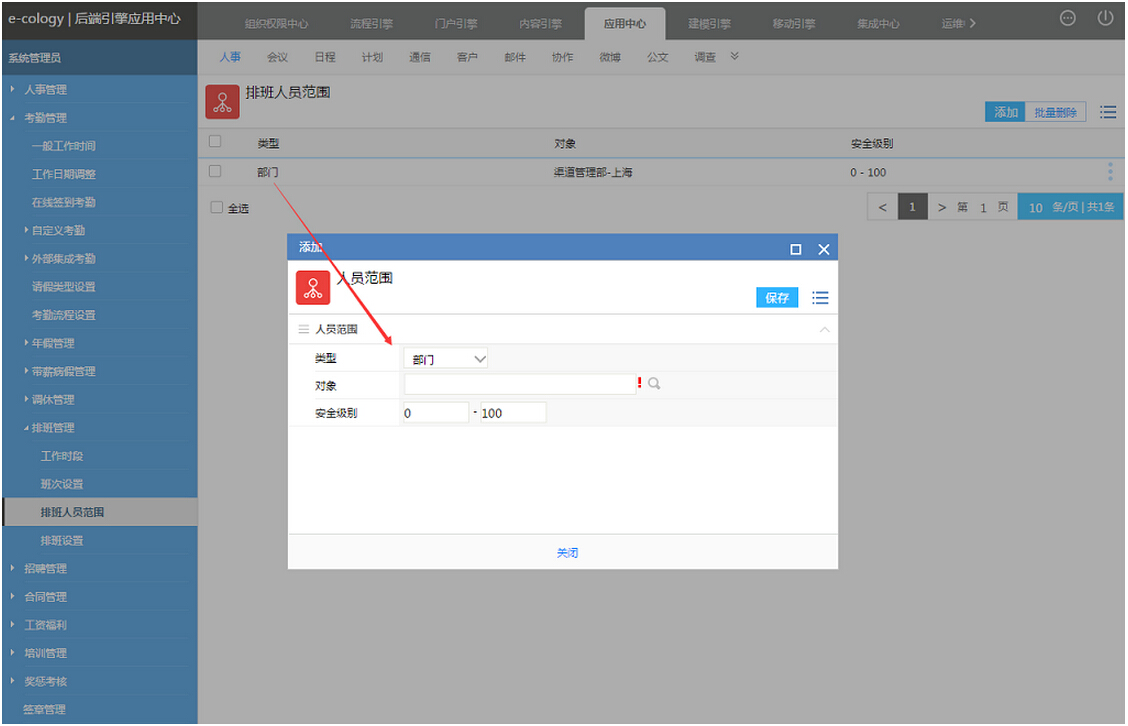Viewport: 1128px width, 726px height.
Task: Expand the 年假管理 sidebar item
Action: click(54, 343)
